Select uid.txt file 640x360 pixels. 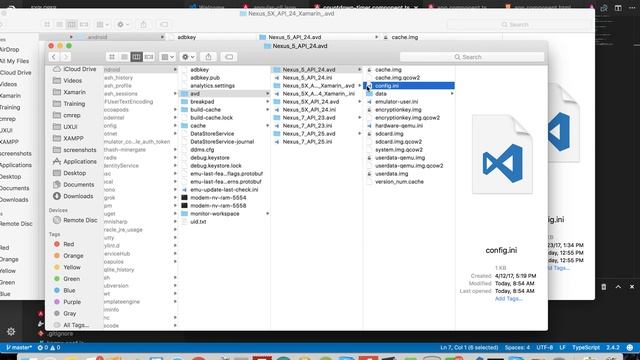pos(198,222)
